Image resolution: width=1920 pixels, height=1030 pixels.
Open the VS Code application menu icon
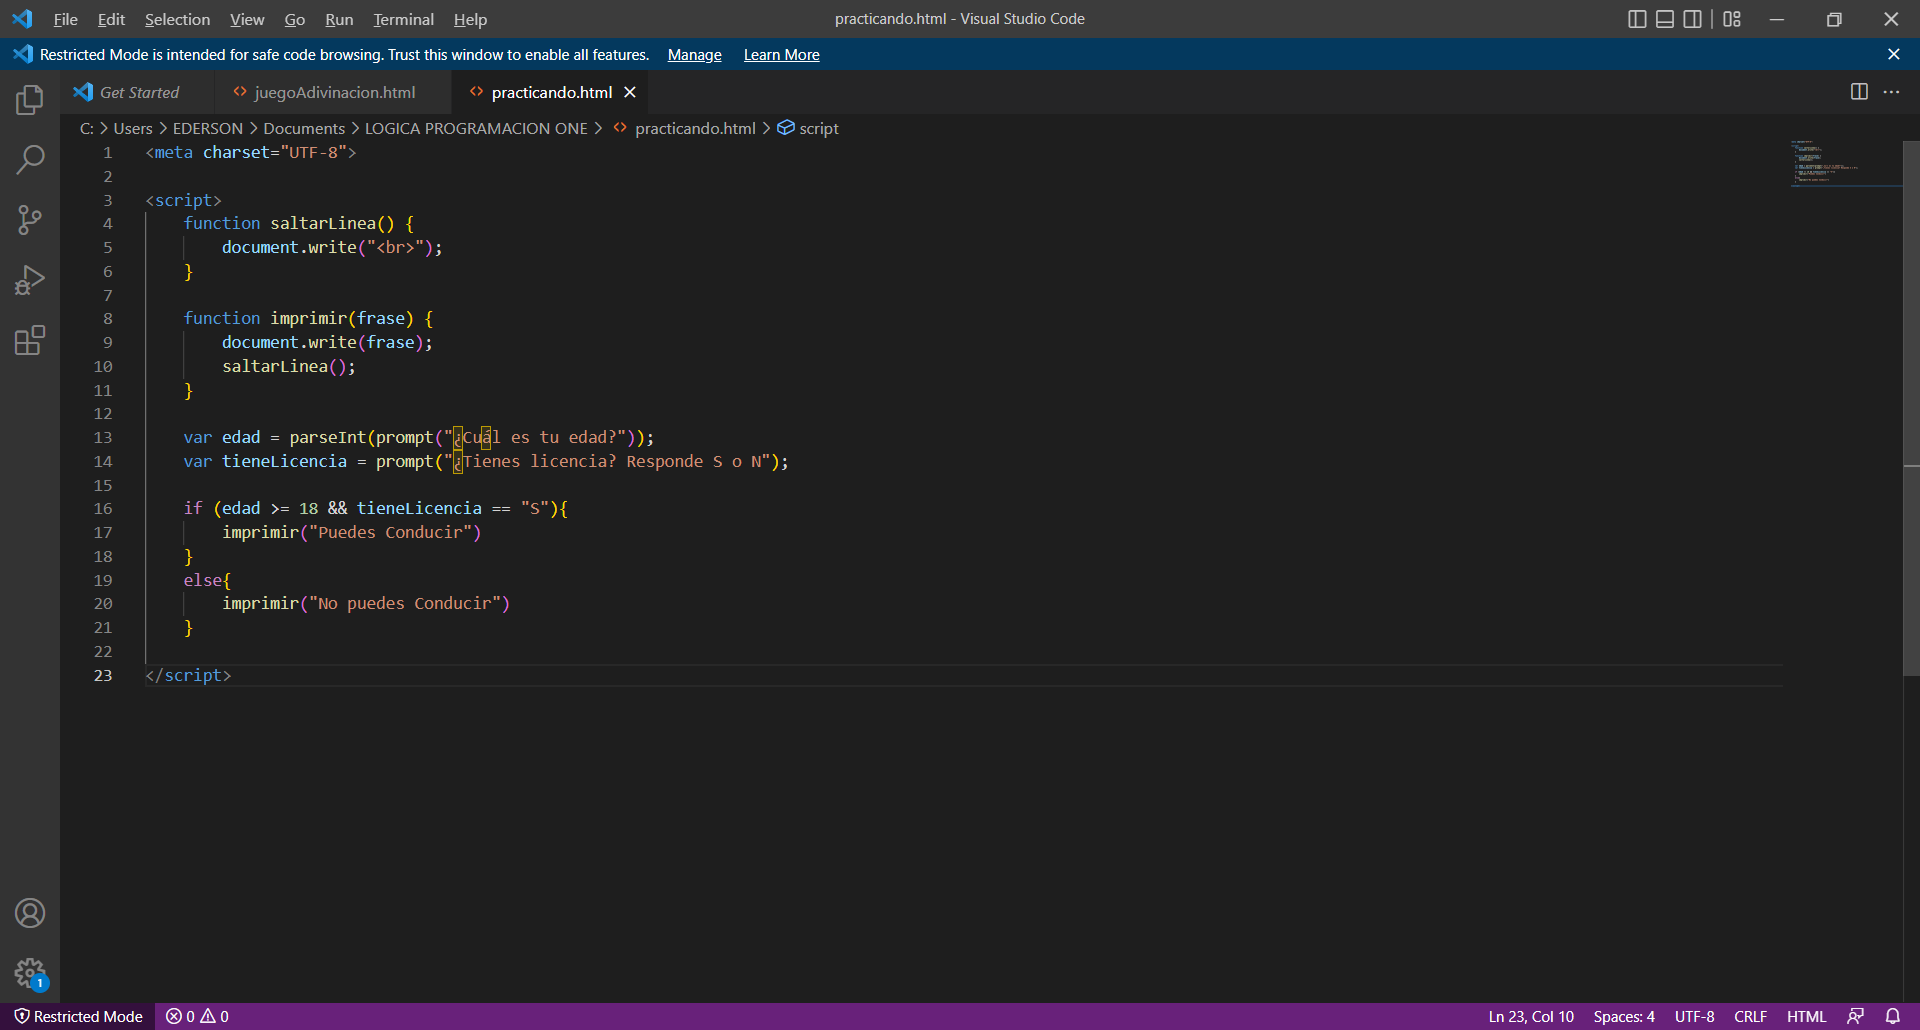point(22,19)
